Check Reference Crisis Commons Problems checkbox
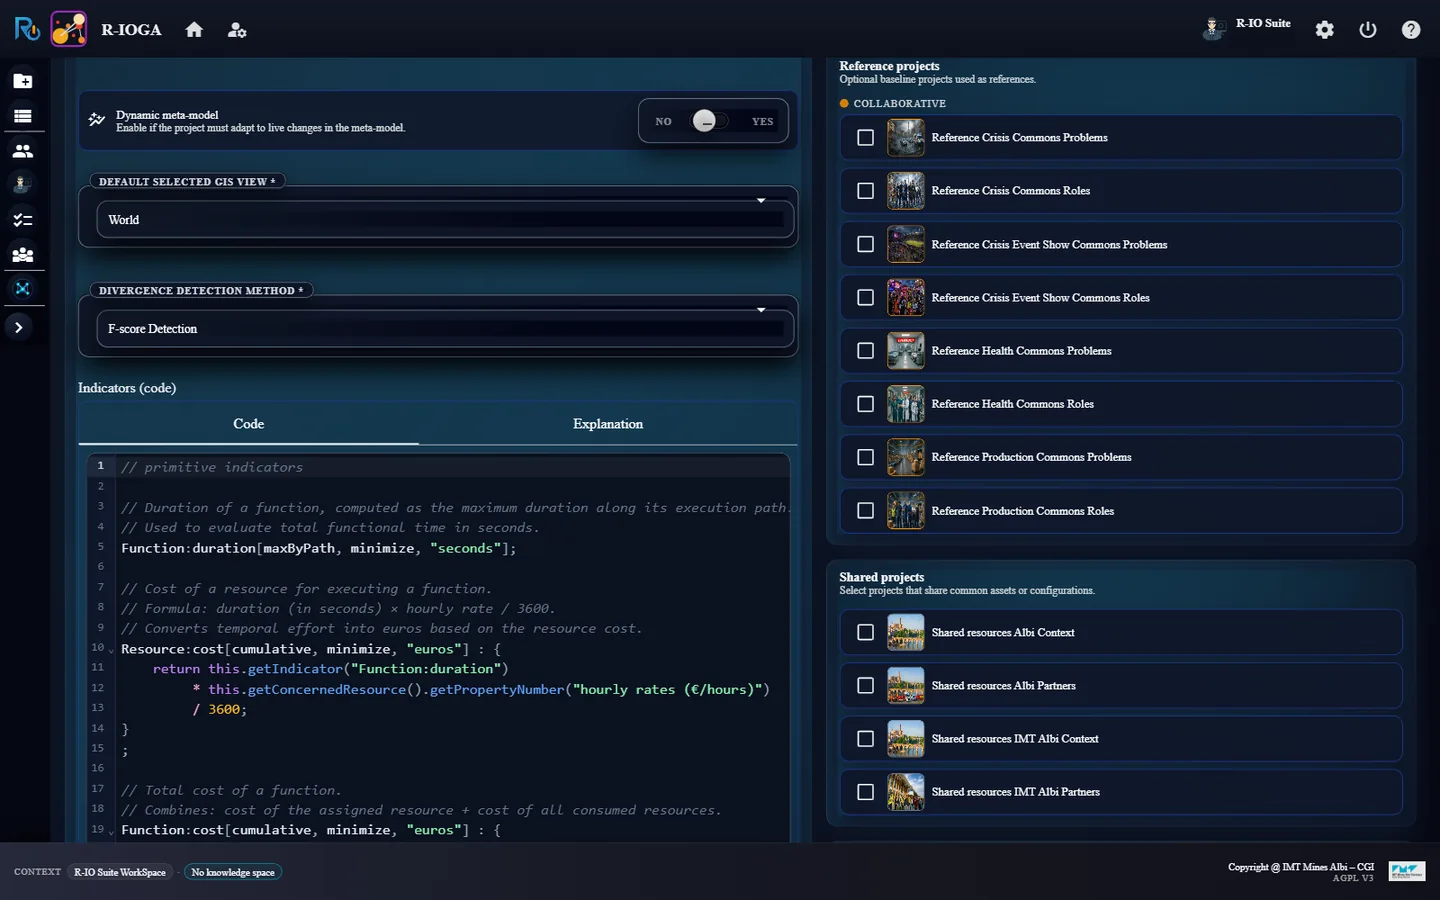This screenshot has height=900, width=1440. click(x=866, y=138)
